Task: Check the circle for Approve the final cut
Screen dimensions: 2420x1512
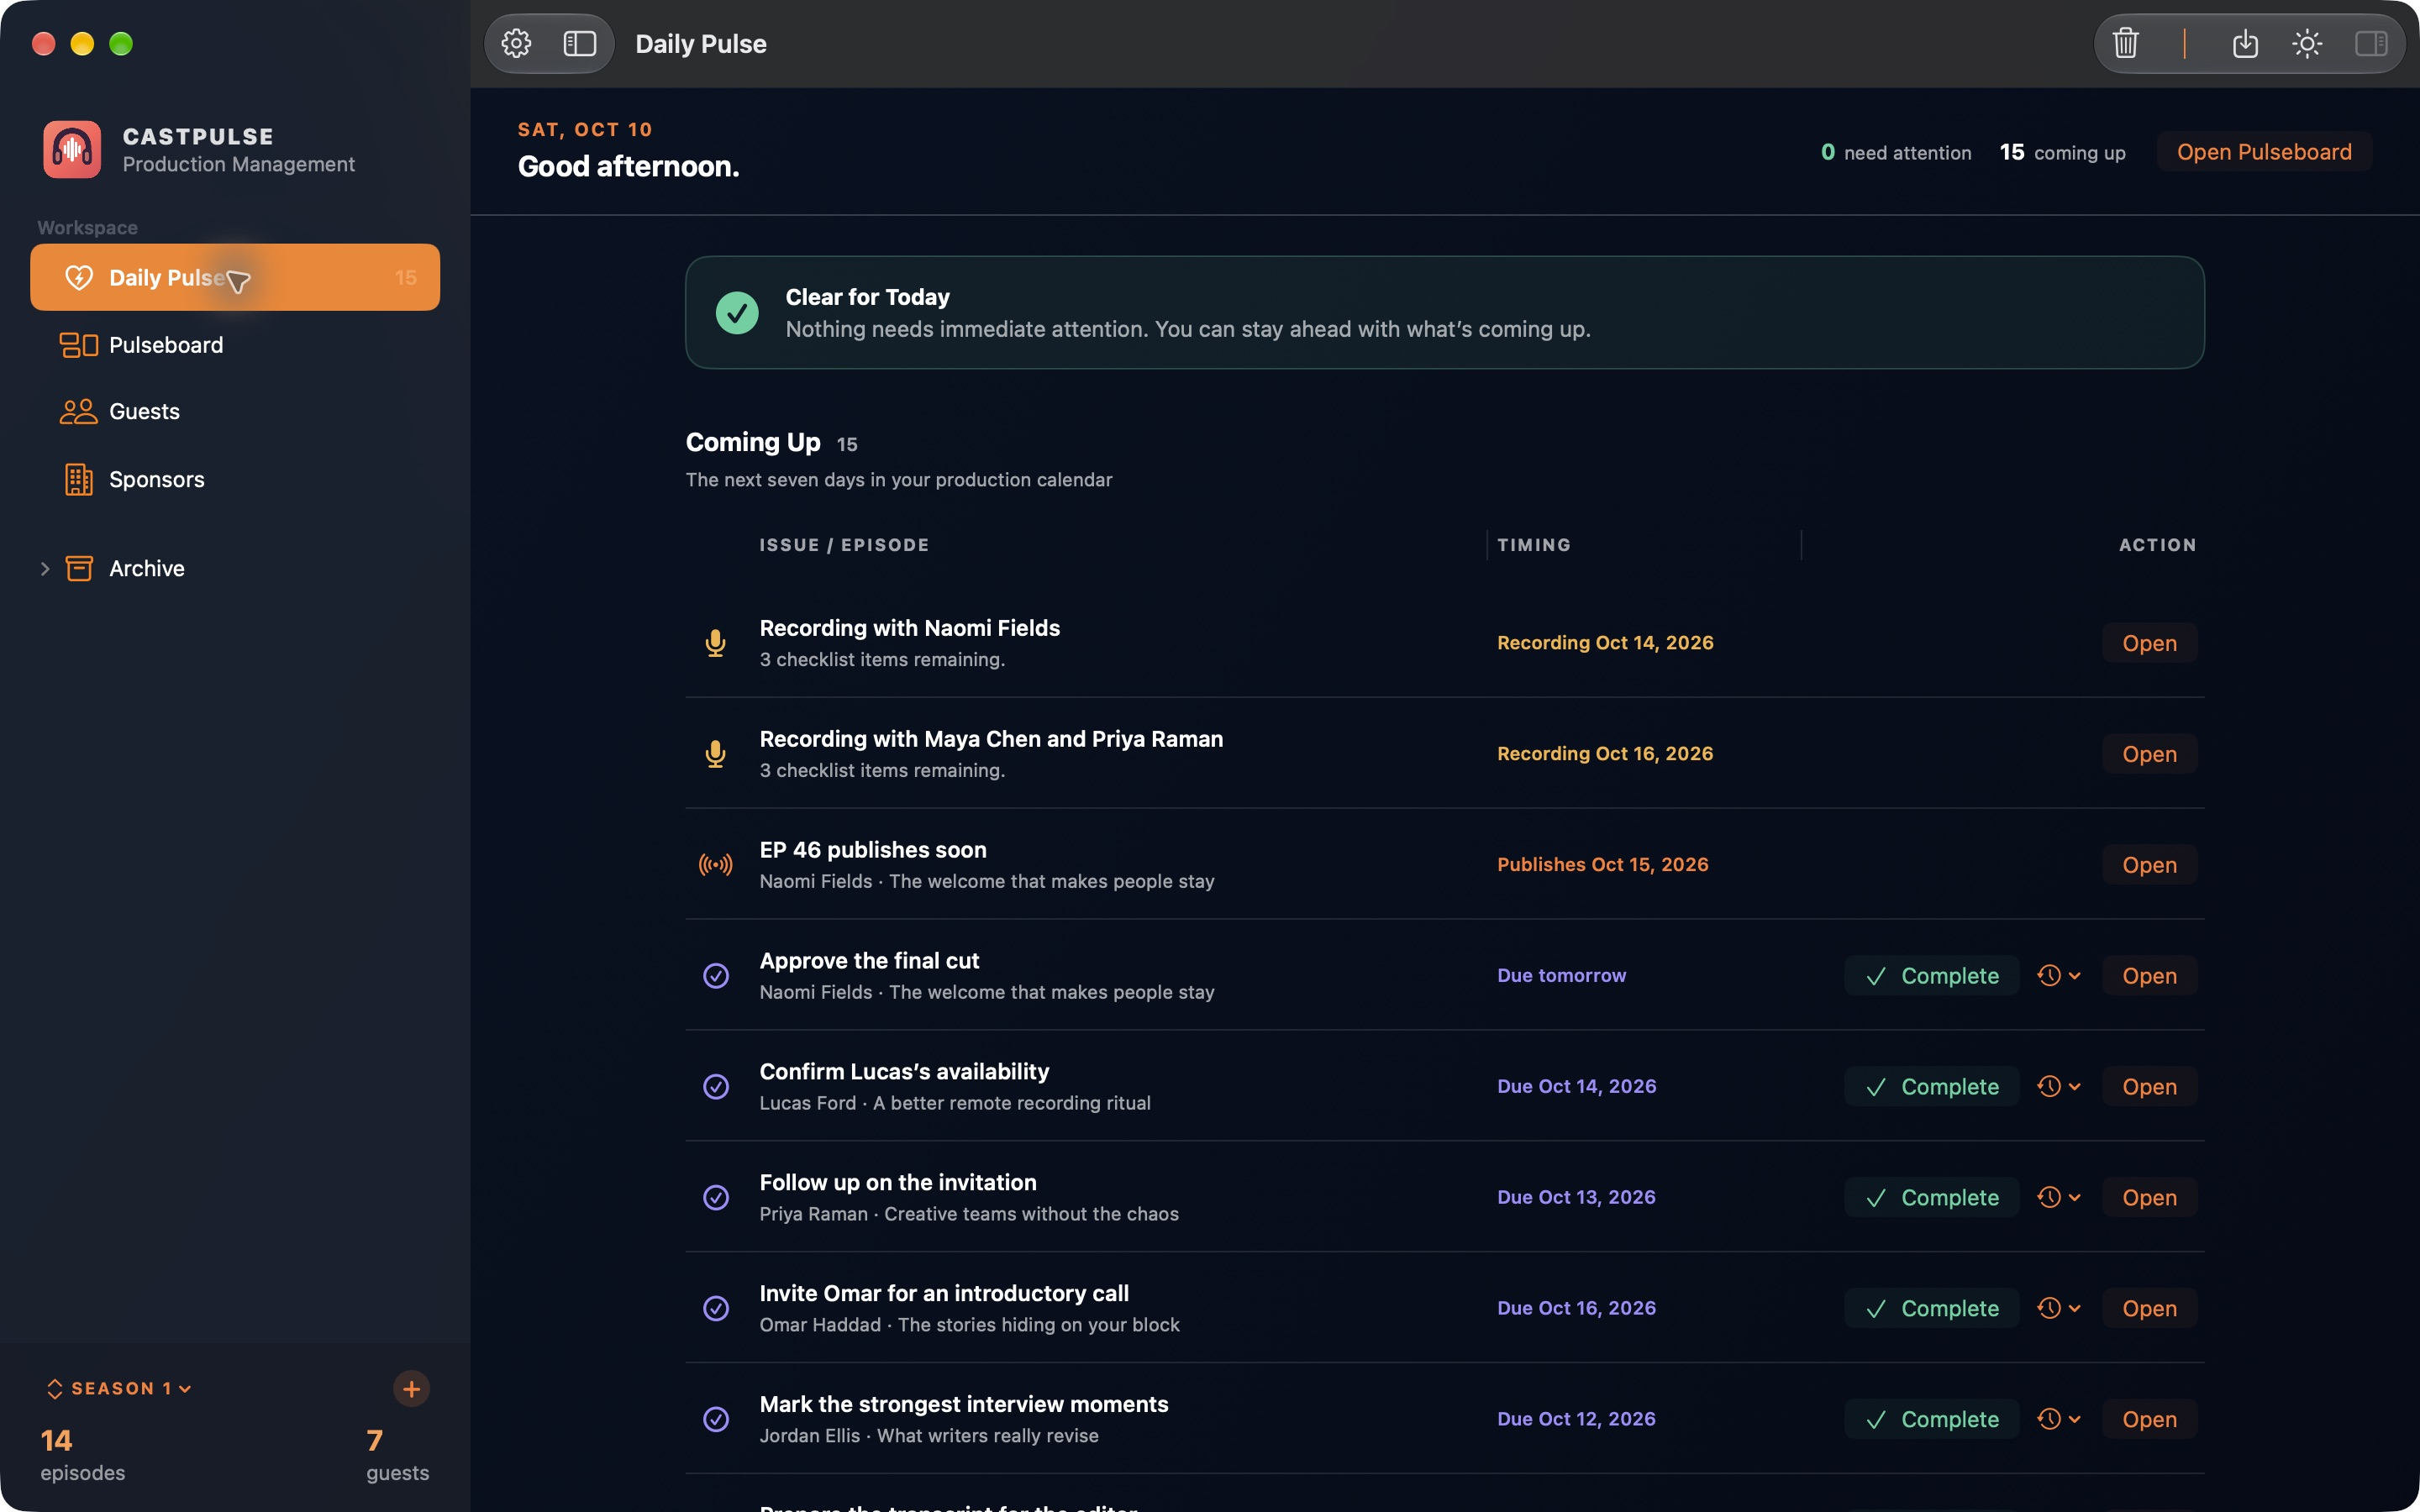Action: click(x=716, y=976)
